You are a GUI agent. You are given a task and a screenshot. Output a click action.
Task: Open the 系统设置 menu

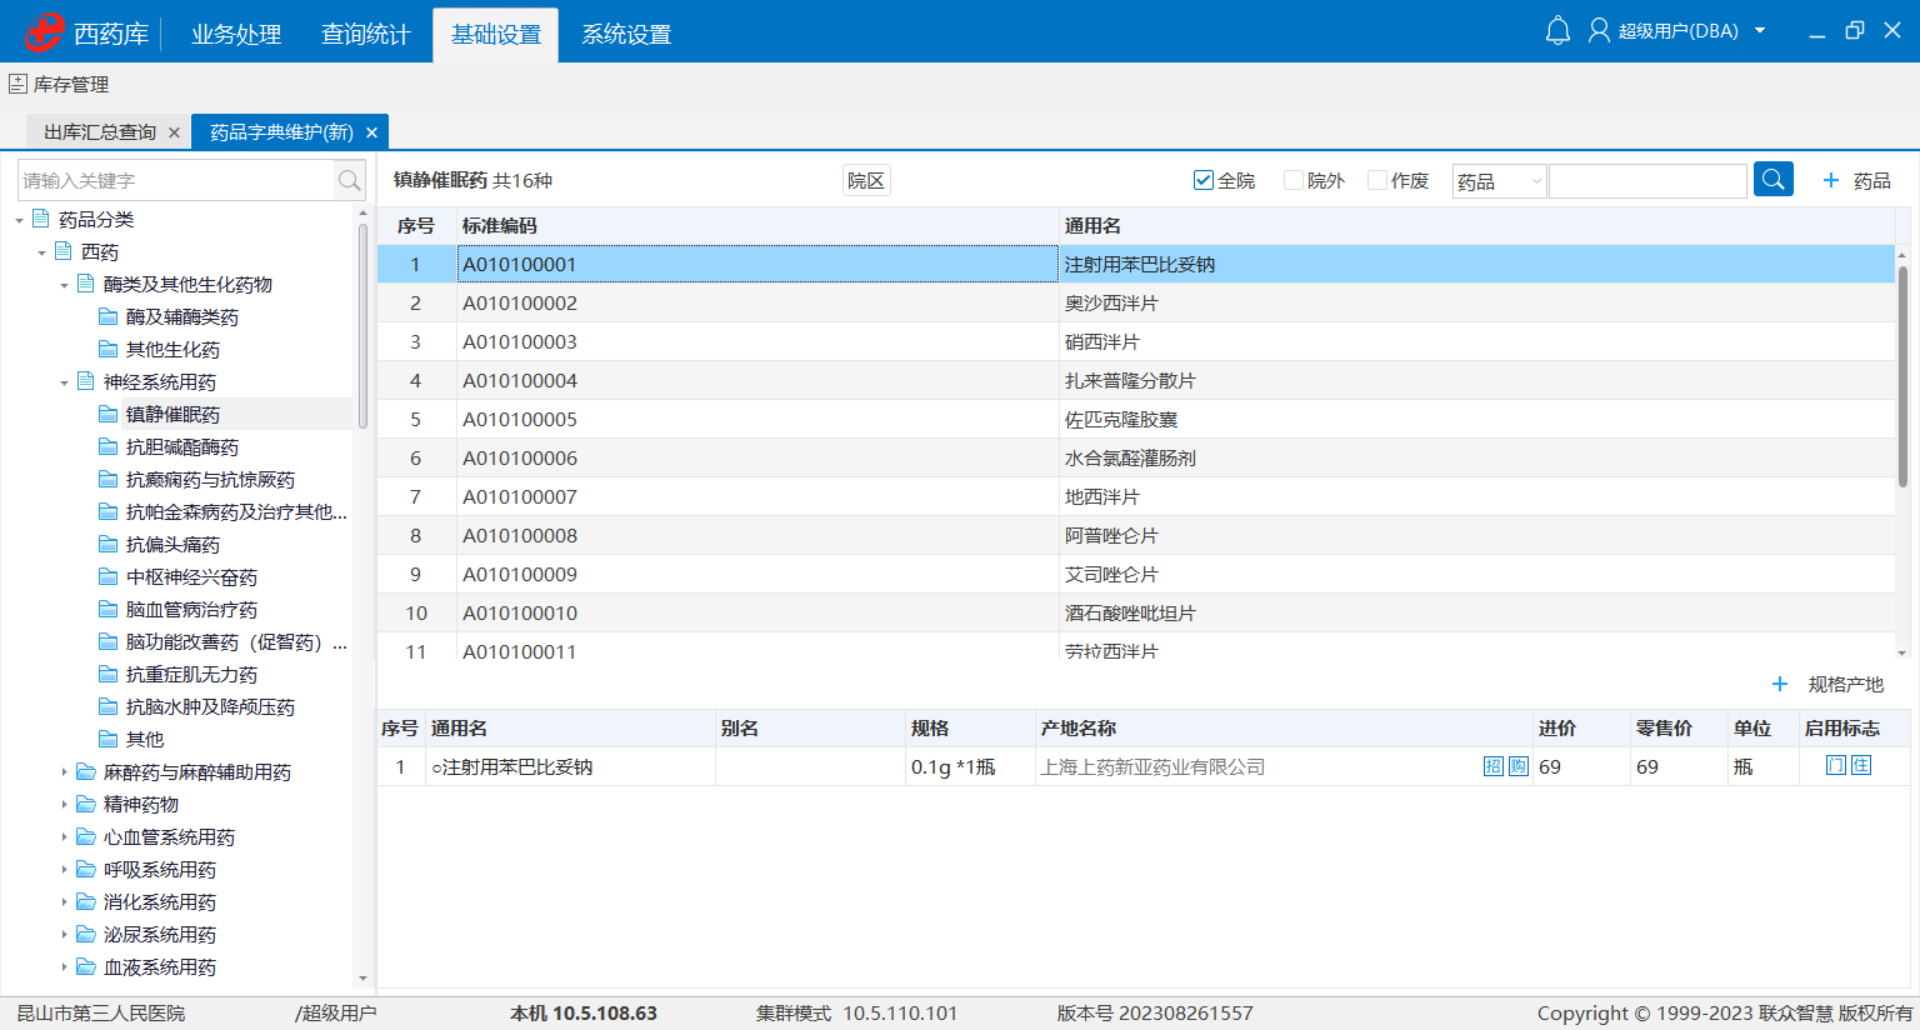point(627,34)
